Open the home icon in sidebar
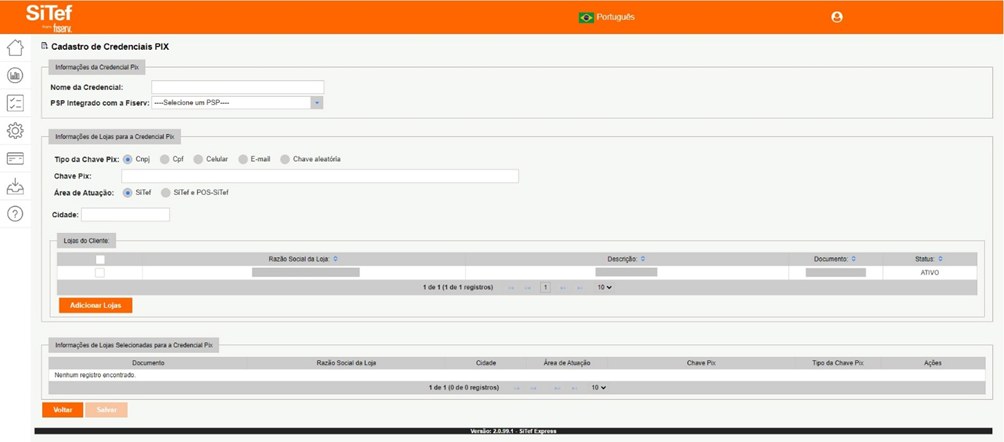 (15, 48)
